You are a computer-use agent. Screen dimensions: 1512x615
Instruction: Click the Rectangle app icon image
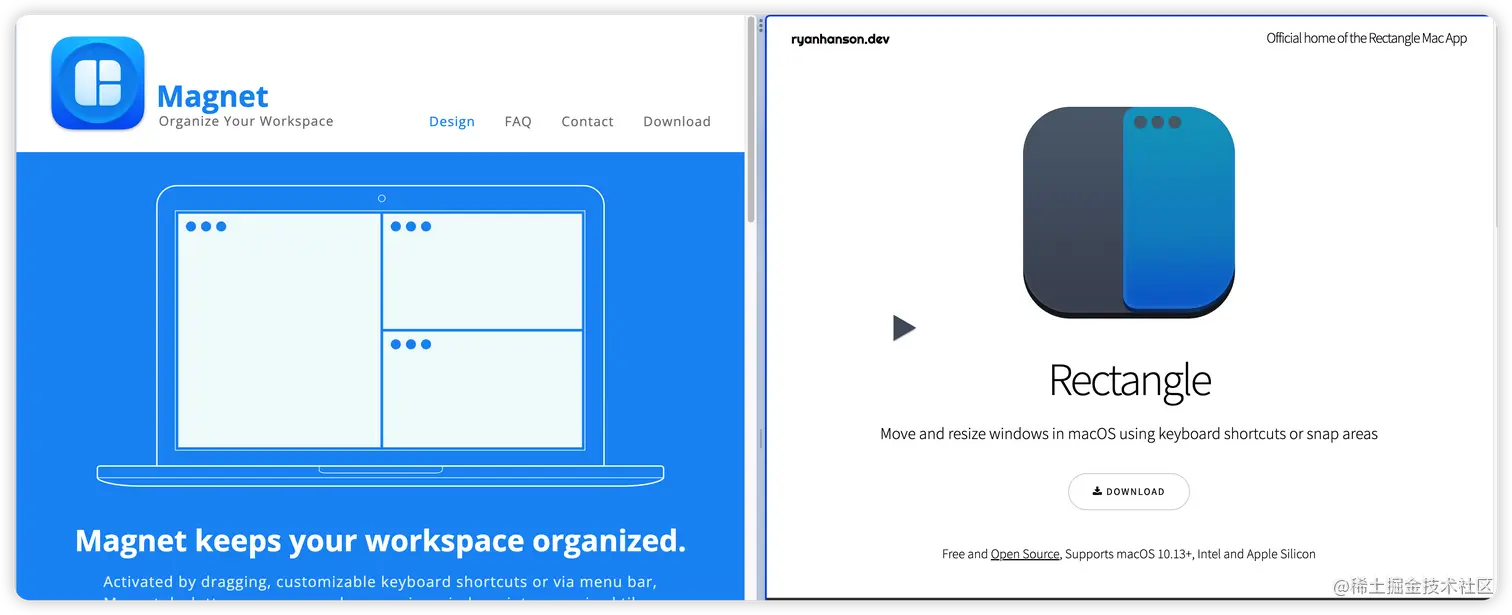pos(1129,212)
